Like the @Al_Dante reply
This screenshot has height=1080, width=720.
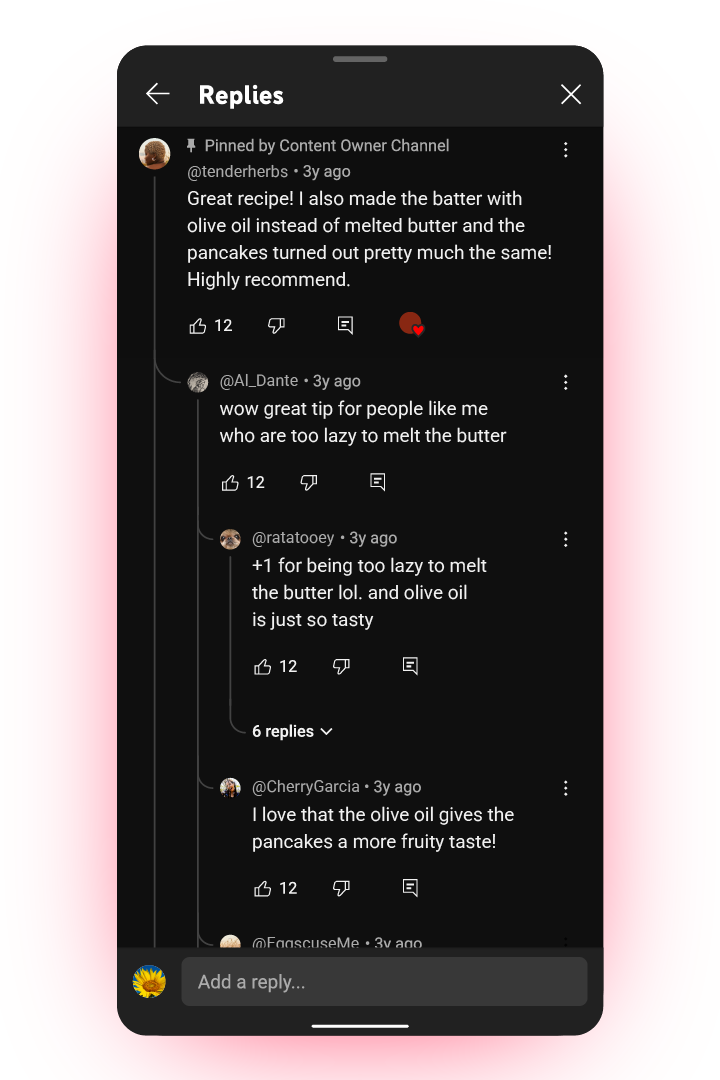coord(231,482)
